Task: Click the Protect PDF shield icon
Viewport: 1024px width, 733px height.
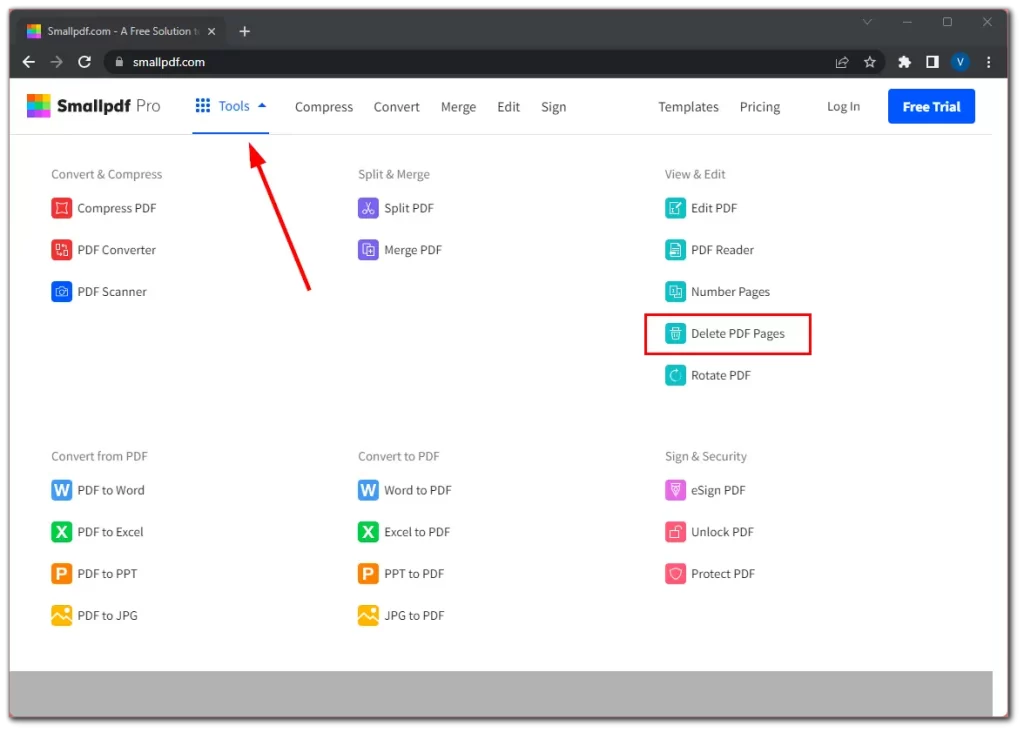Action: tap(675, 574)
